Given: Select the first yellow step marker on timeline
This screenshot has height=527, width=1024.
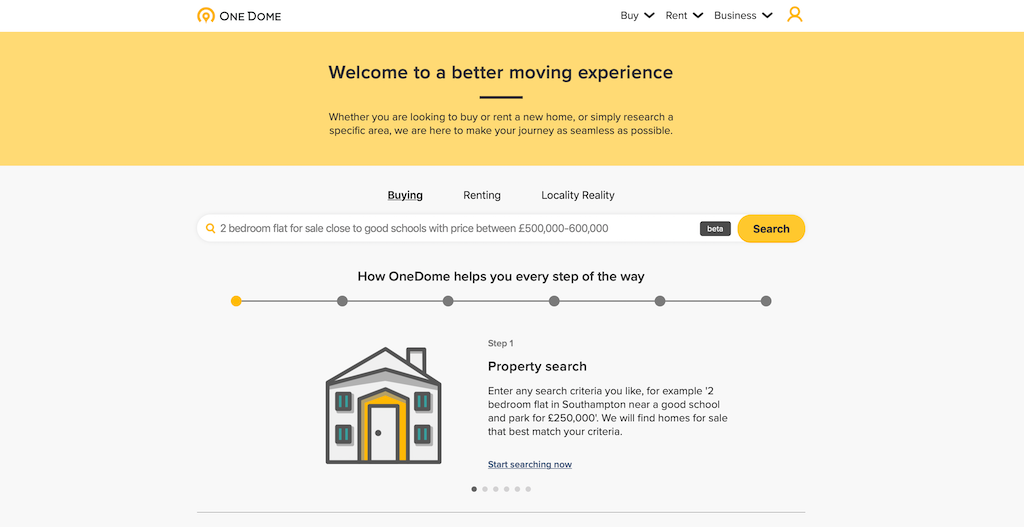Looking at the screenshot, I should (236, 301).
